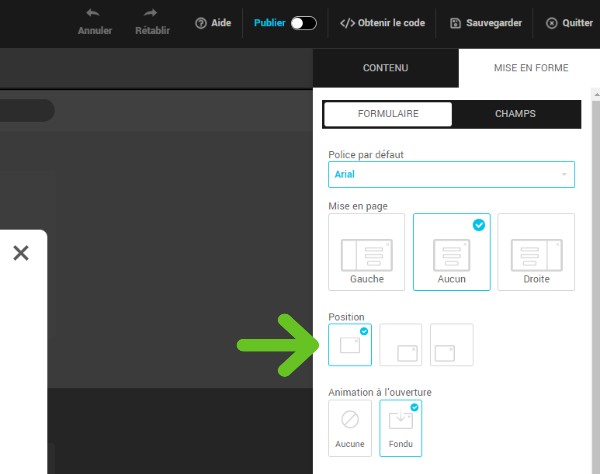Select the second Position option

tap(401, 345)
